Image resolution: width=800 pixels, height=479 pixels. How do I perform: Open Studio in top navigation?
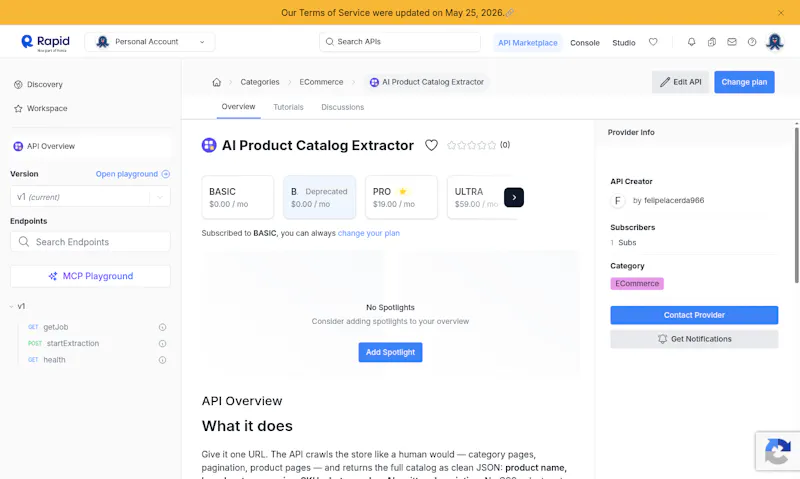pyautogui.click(x=623, y=43)
